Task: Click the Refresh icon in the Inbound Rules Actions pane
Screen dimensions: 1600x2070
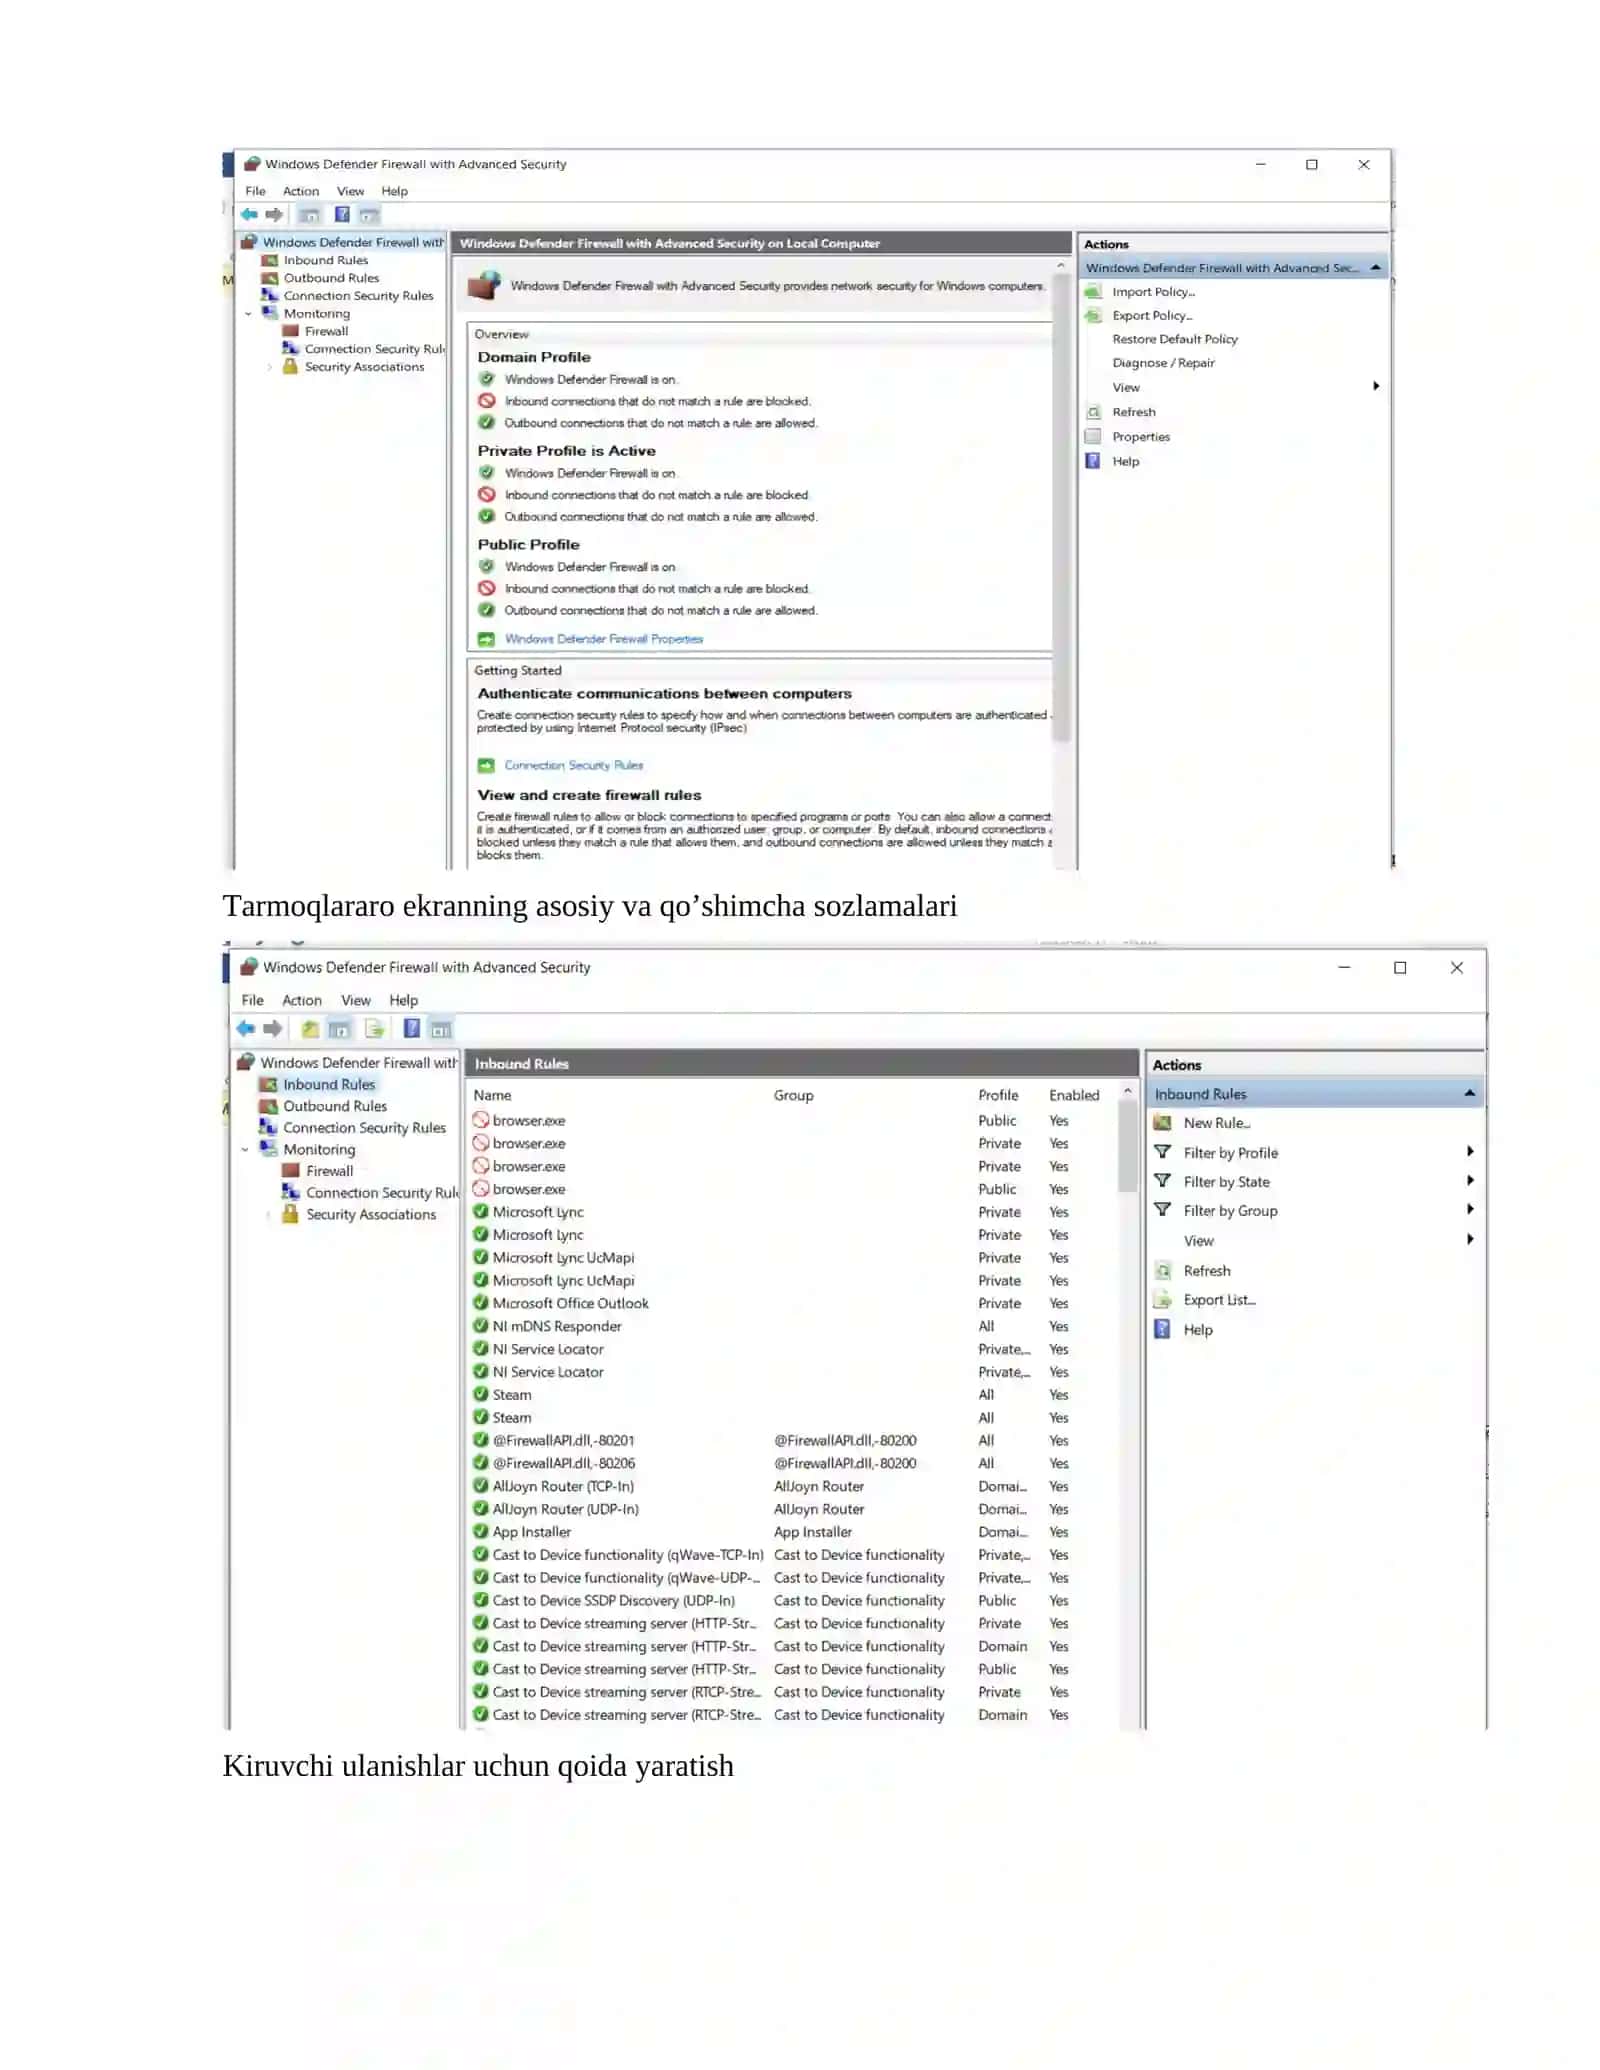Action: coord(1162,1271)
